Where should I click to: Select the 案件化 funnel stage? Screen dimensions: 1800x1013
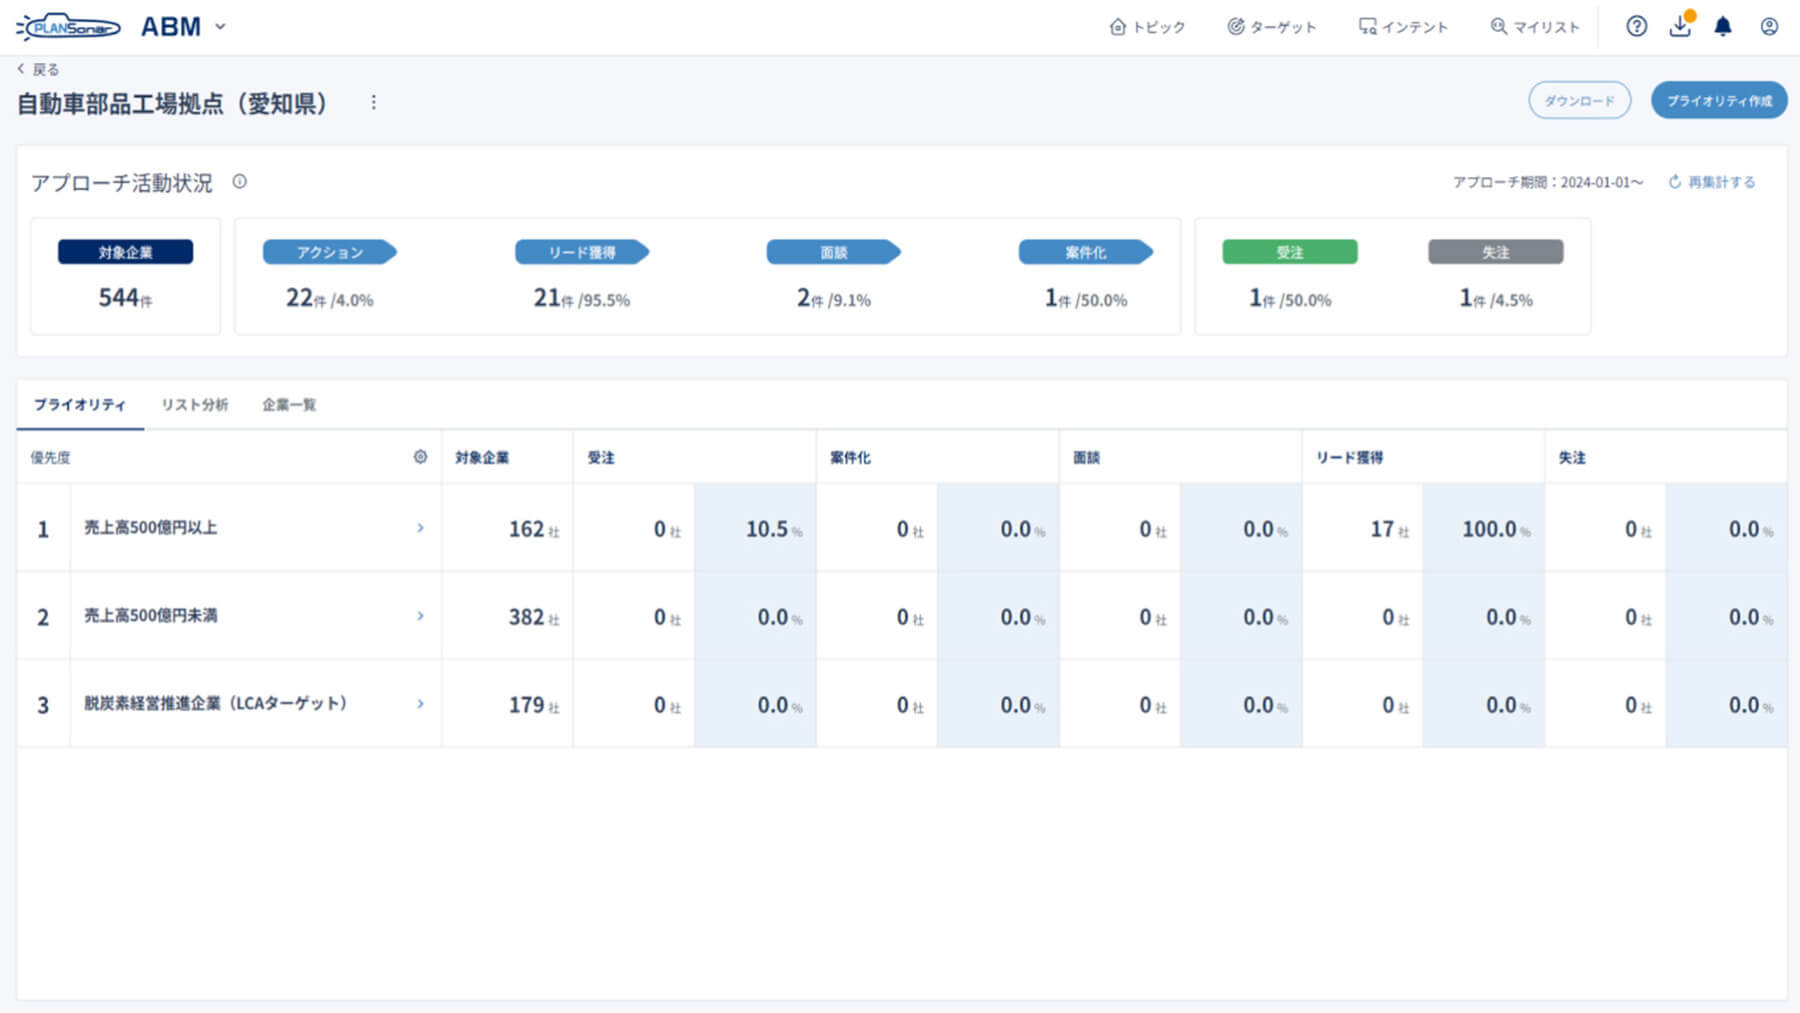pyautogui.click(x=1086, y=252)
